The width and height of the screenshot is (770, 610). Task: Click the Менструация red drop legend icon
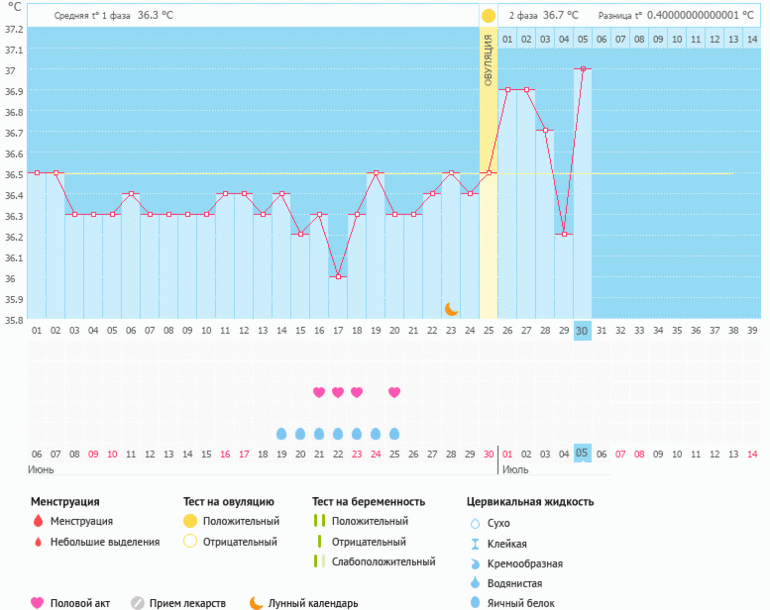[38, 521]
